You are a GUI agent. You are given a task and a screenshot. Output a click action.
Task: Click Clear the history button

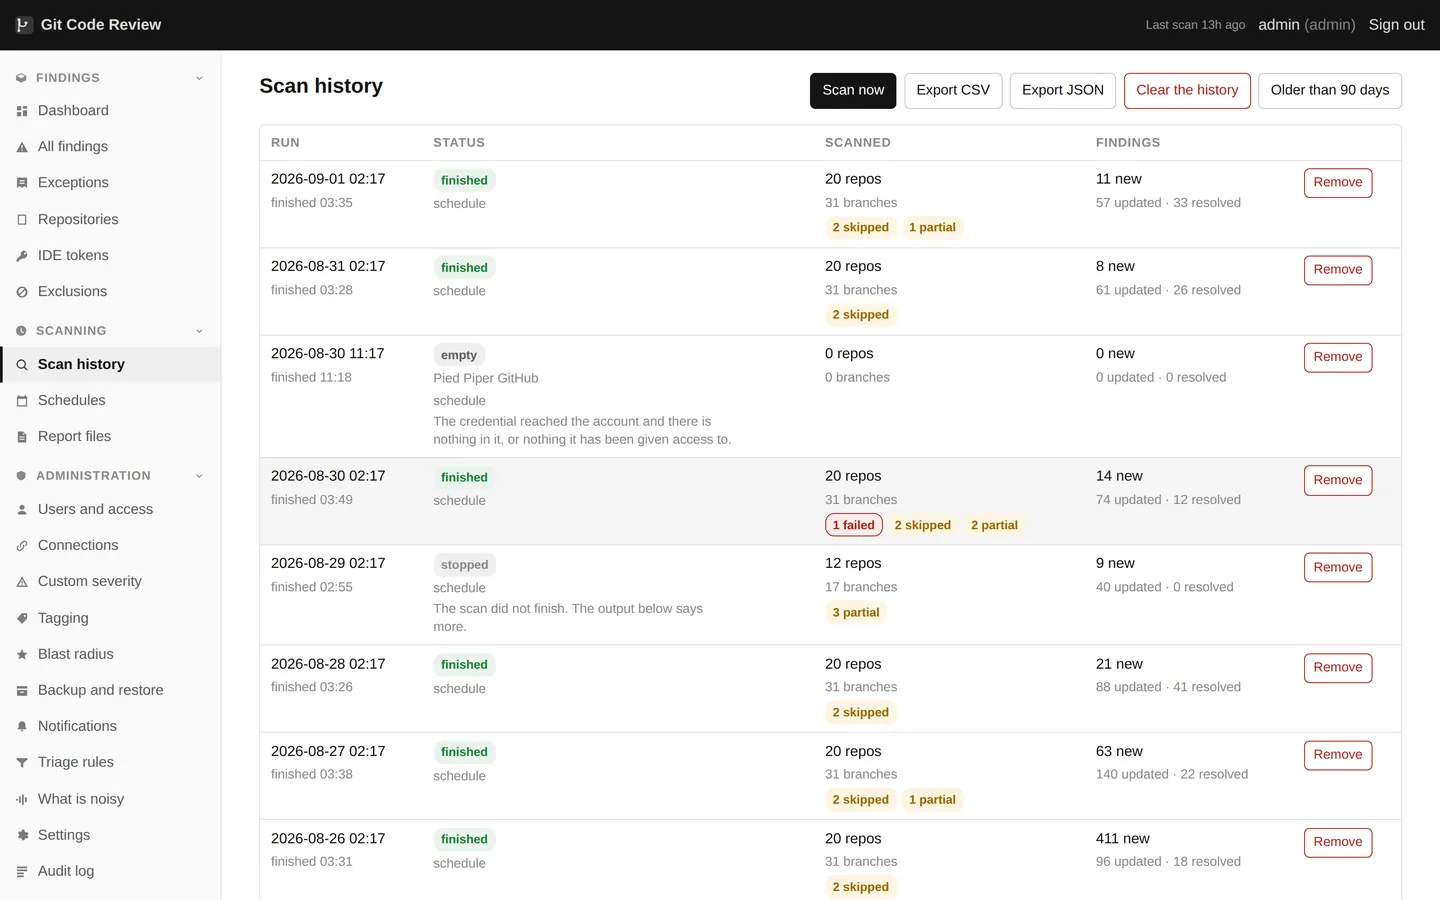[x=1187, y=91]
